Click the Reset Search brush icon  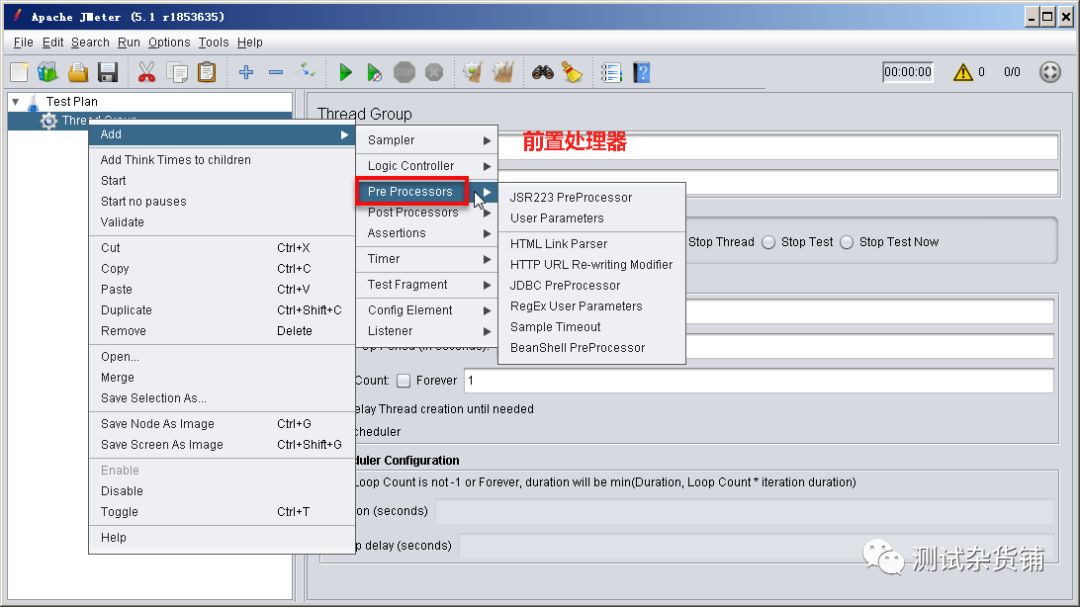pos(572,72)
